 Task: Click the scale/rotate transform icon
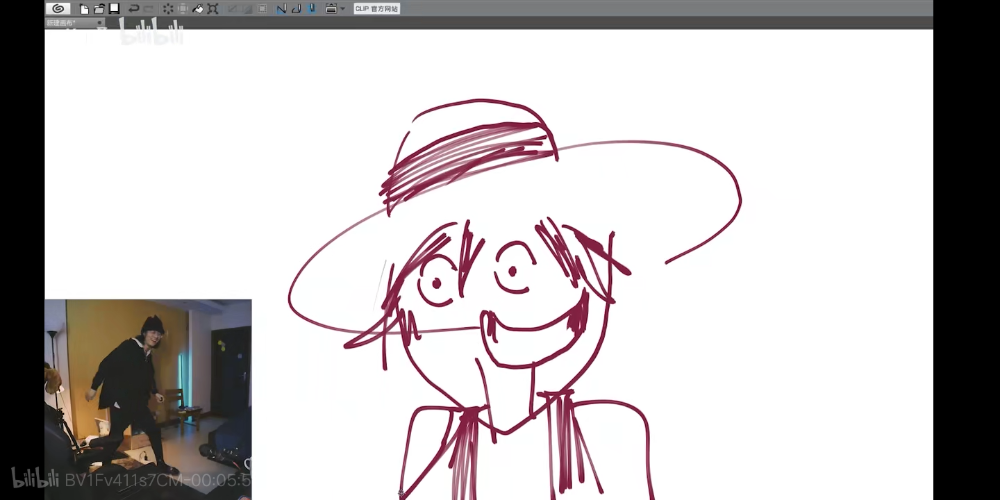[213, 9]
